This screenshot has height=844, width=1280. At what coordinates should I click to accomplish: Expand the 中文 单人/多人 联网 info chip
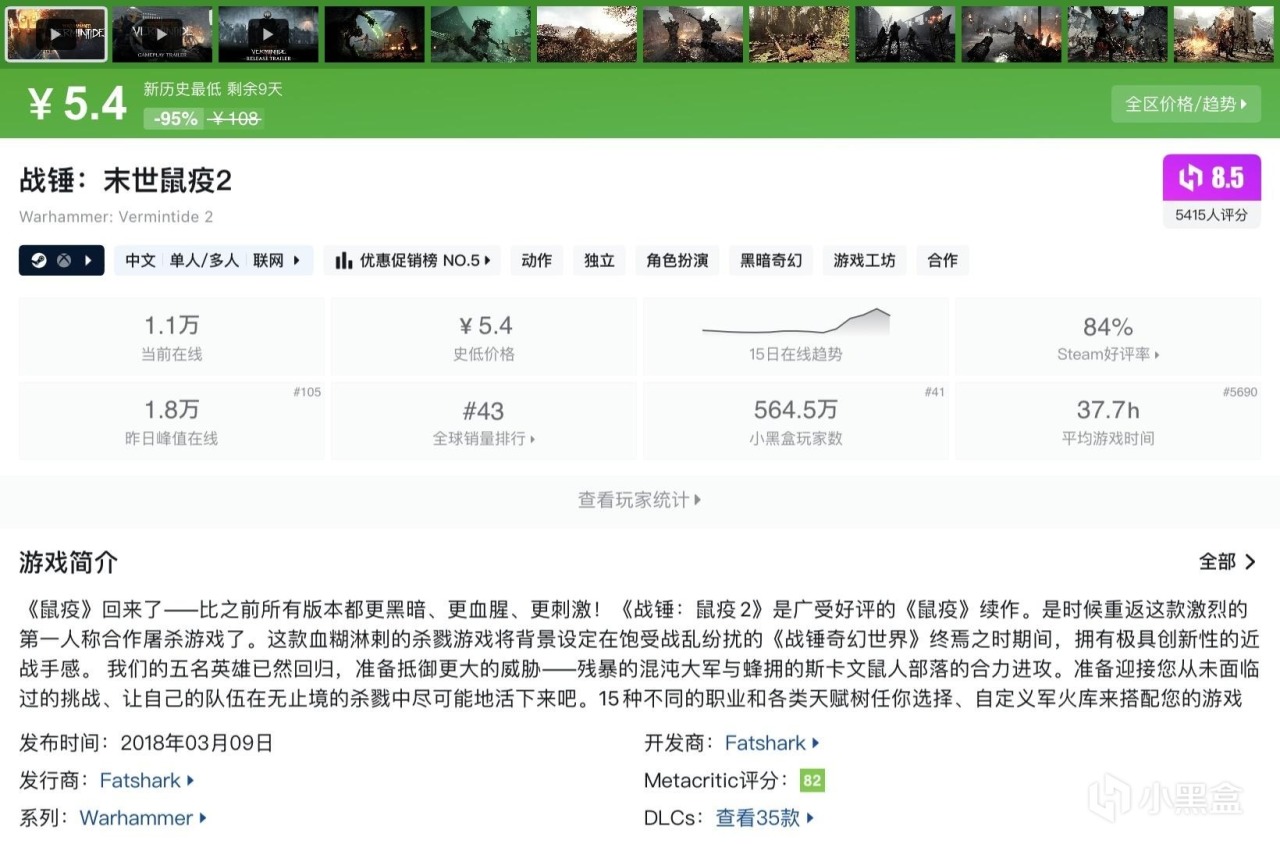click(213, 261)
